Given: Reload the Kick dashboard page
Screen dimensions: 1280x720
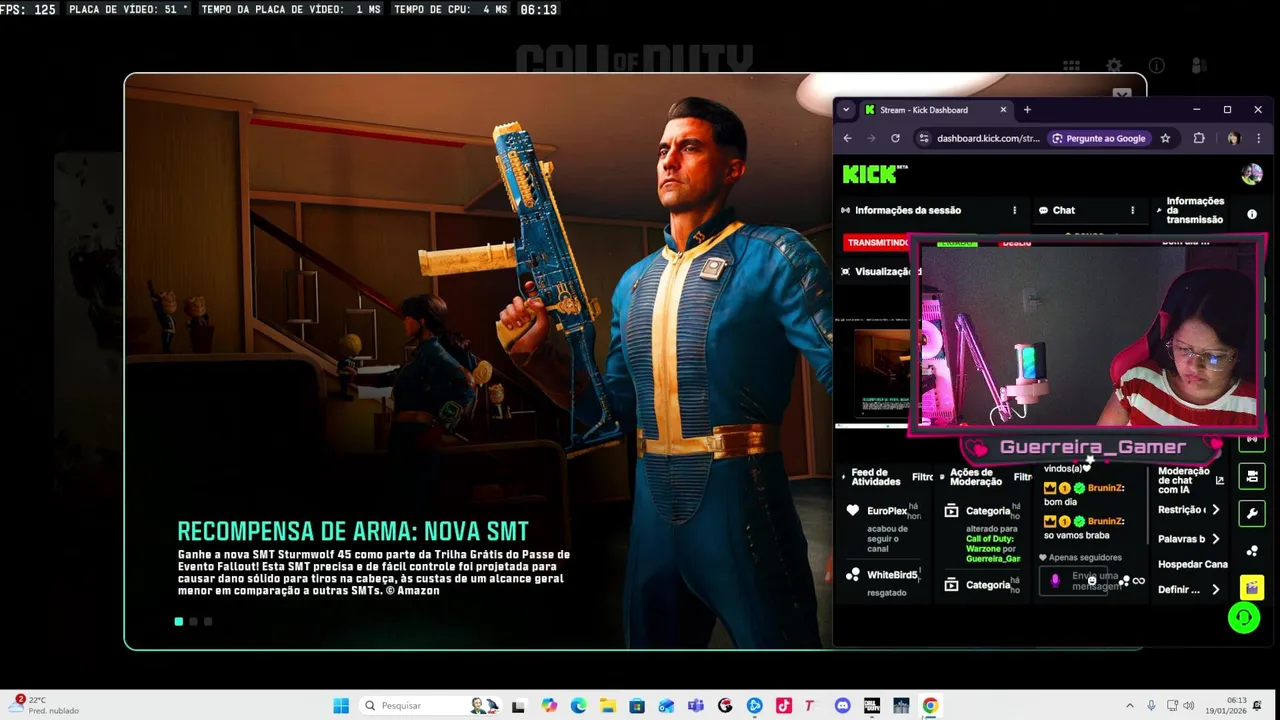Looking at the screenshot, I should click(895, 138).
